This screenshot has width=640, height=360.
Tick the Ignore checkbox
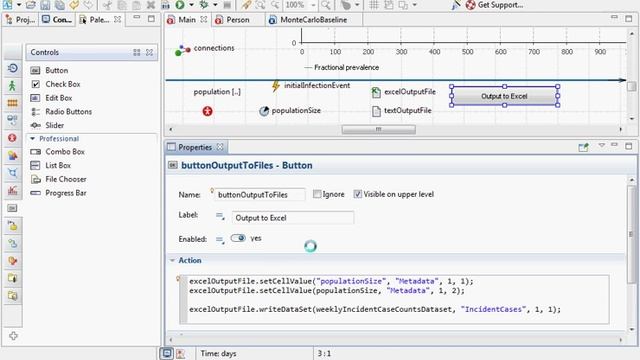coord(317,194)
